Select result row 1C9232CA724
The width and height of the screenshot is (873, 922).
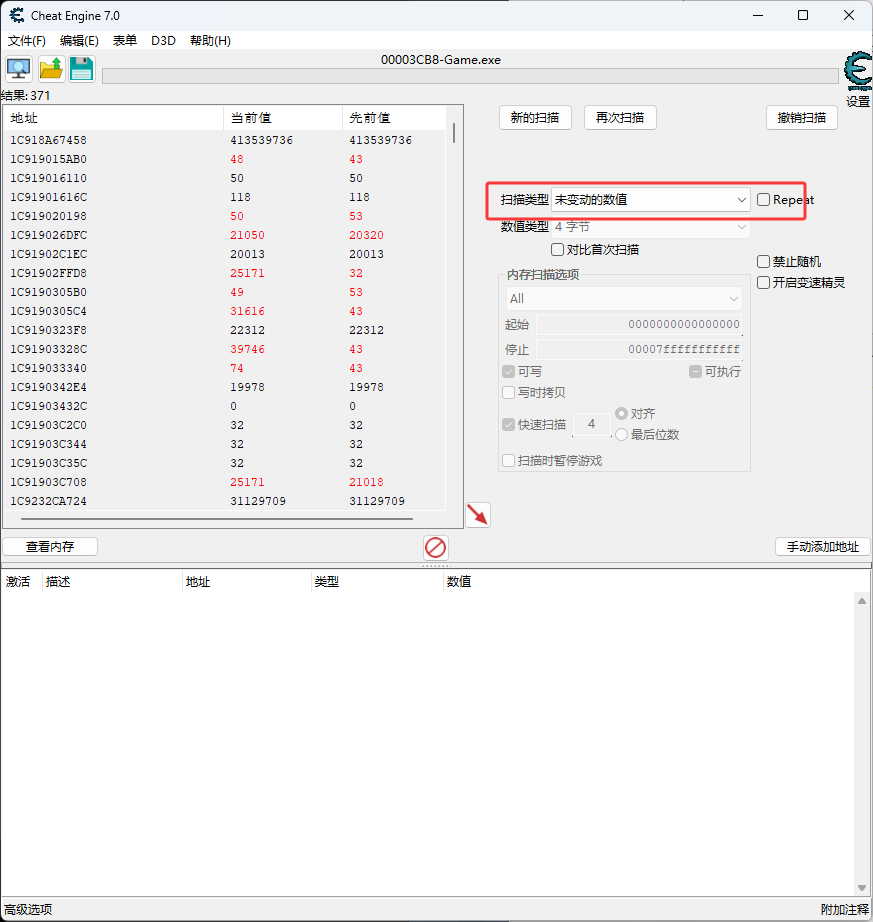225,501
